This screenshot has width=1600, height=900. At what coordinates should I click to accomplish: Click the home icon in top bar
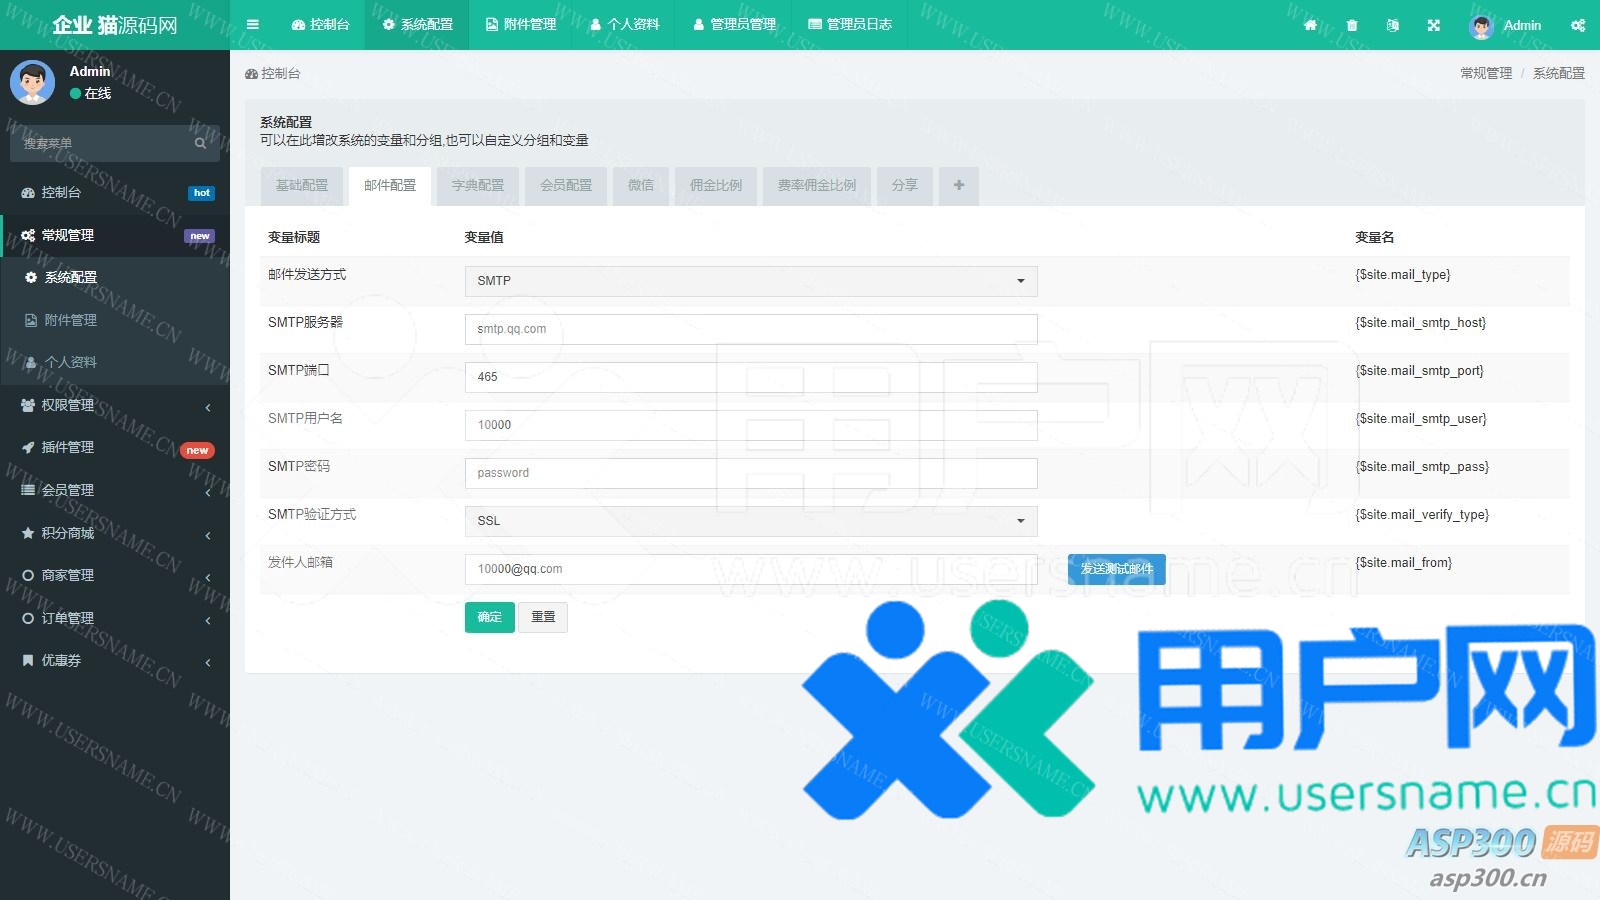pyautogui.click(x=1310, y=25)
